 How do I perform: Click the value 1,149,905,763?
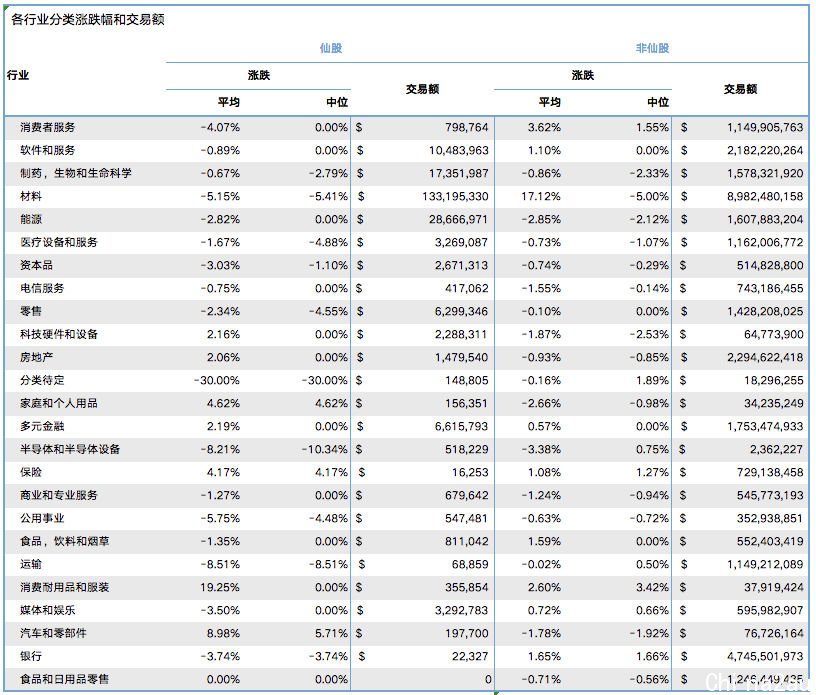click(x=765, y=127)
